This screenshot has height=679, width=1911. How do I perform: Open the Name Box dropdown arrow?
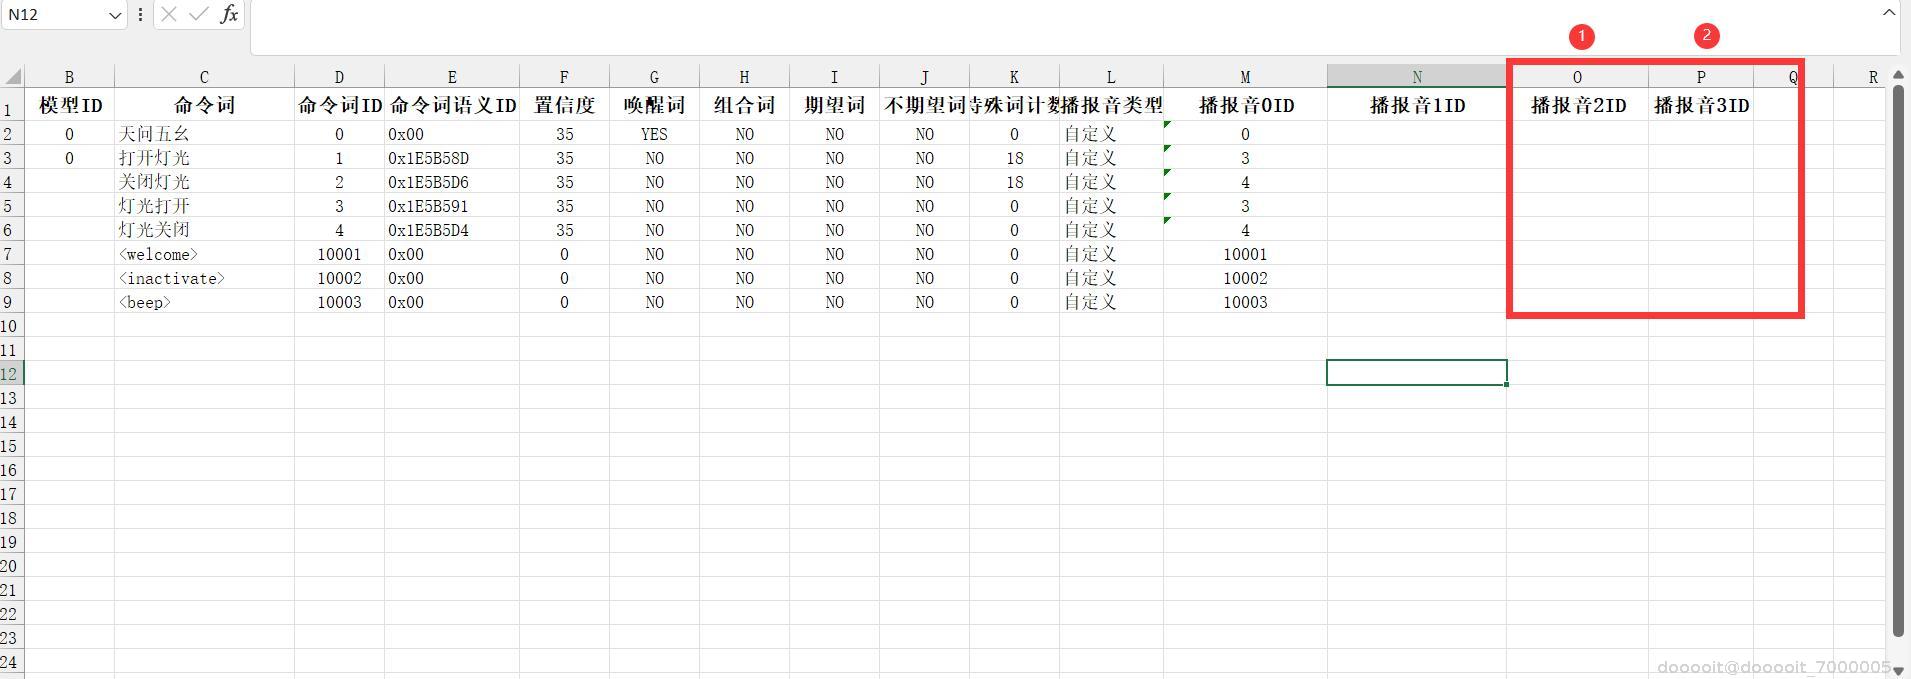pyautogui.click(x=114, y=15)
